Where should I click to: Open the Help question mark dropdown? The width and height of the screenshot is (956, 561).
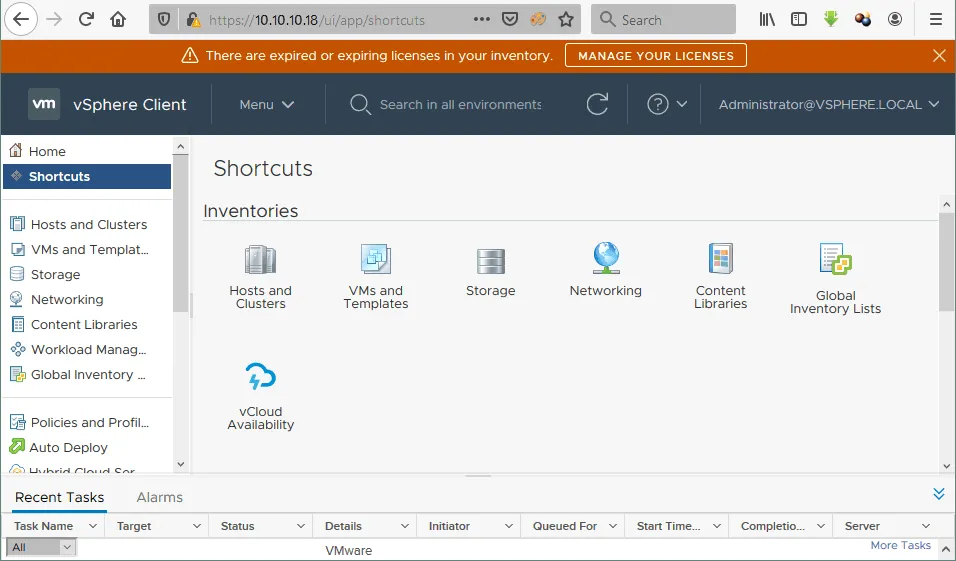click(x=667, y=104)
